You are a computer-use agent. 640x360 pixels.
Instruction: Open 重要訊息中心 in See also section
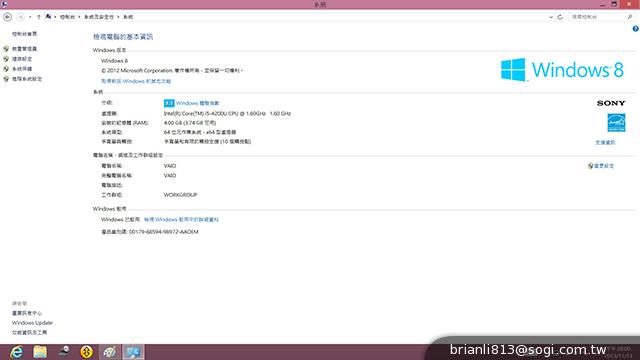click(x=27, y=313)
